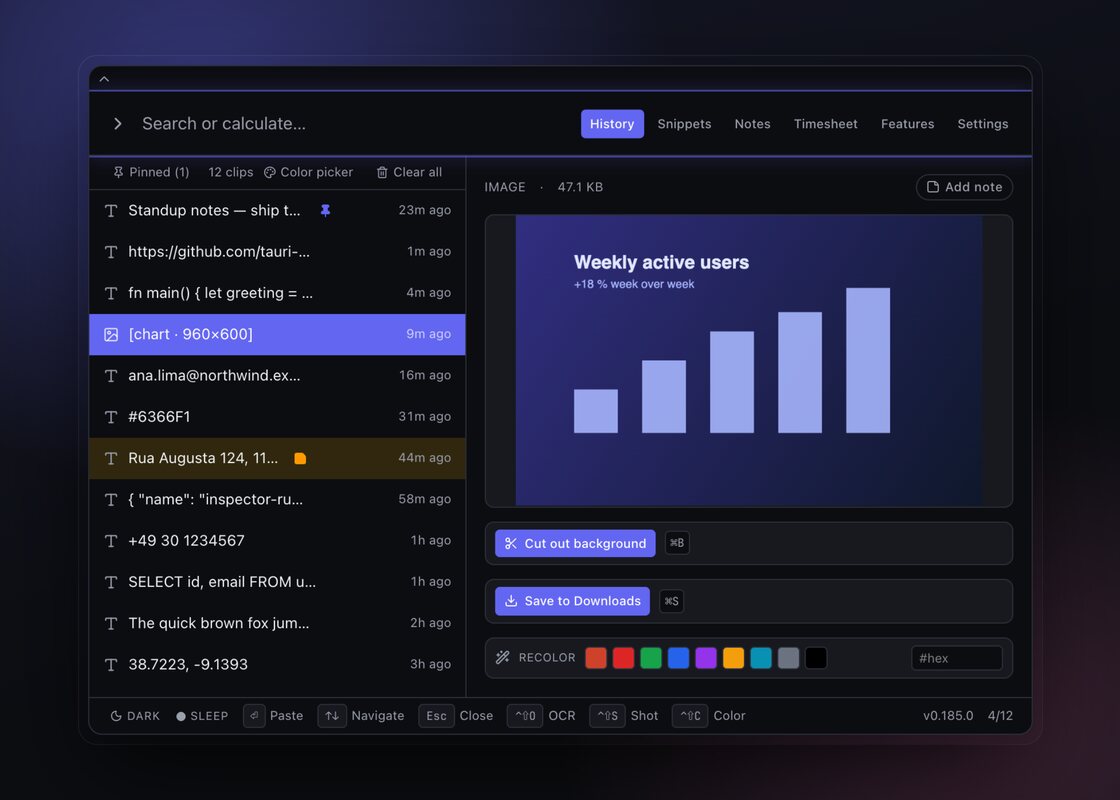Screen dimensions: 1120x800
Task: Toggle the DARK theme mode
Action: (135, 716)
